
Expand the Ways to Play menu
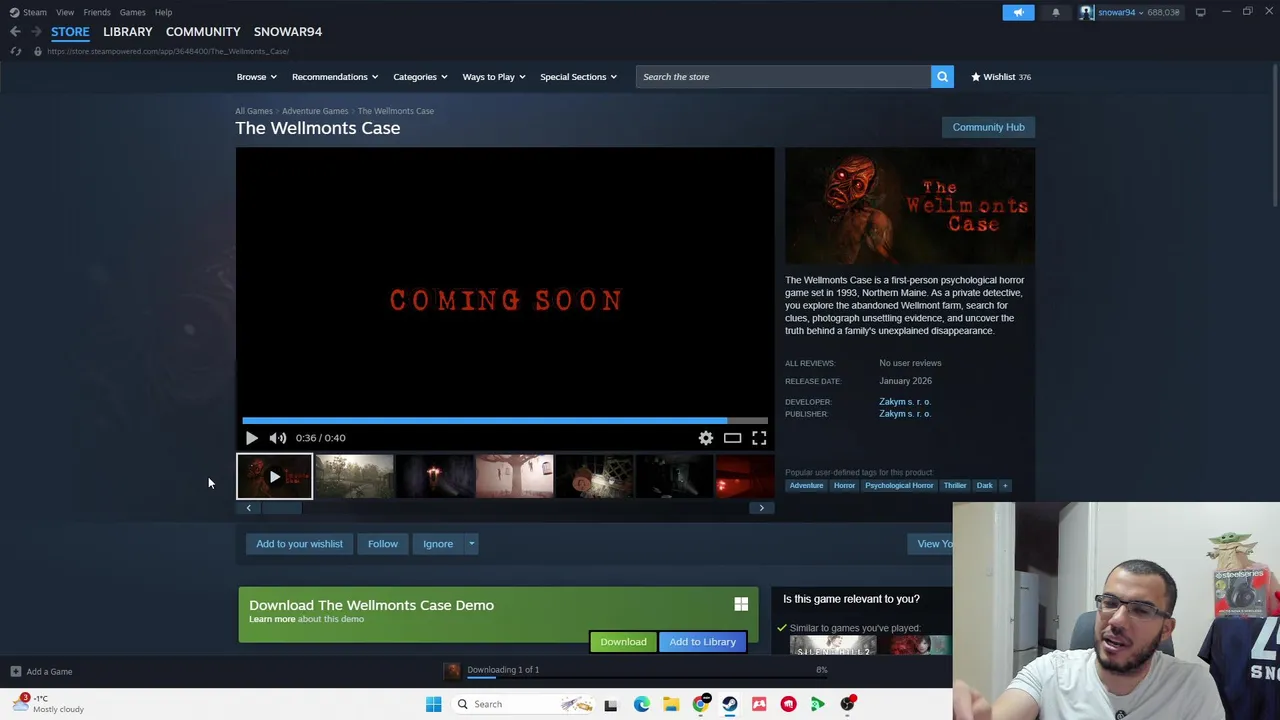tap(494, 77)
